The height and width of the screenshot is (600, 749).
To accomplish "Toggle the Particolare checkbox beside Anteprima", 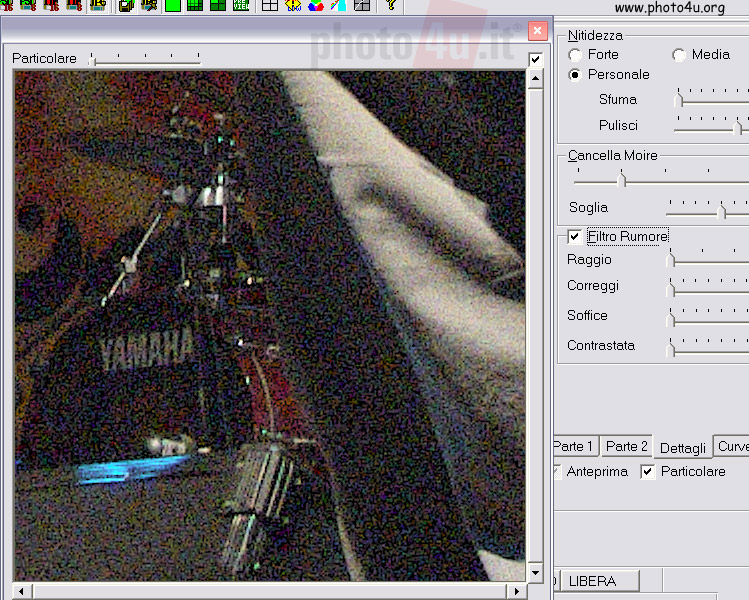I will (647, 472).
